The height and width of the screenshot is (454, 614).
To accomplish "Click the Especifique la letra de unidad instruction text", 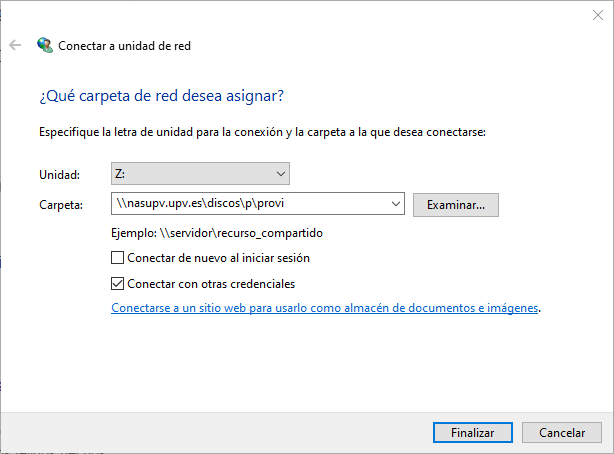I will click(x=262, y=131).
